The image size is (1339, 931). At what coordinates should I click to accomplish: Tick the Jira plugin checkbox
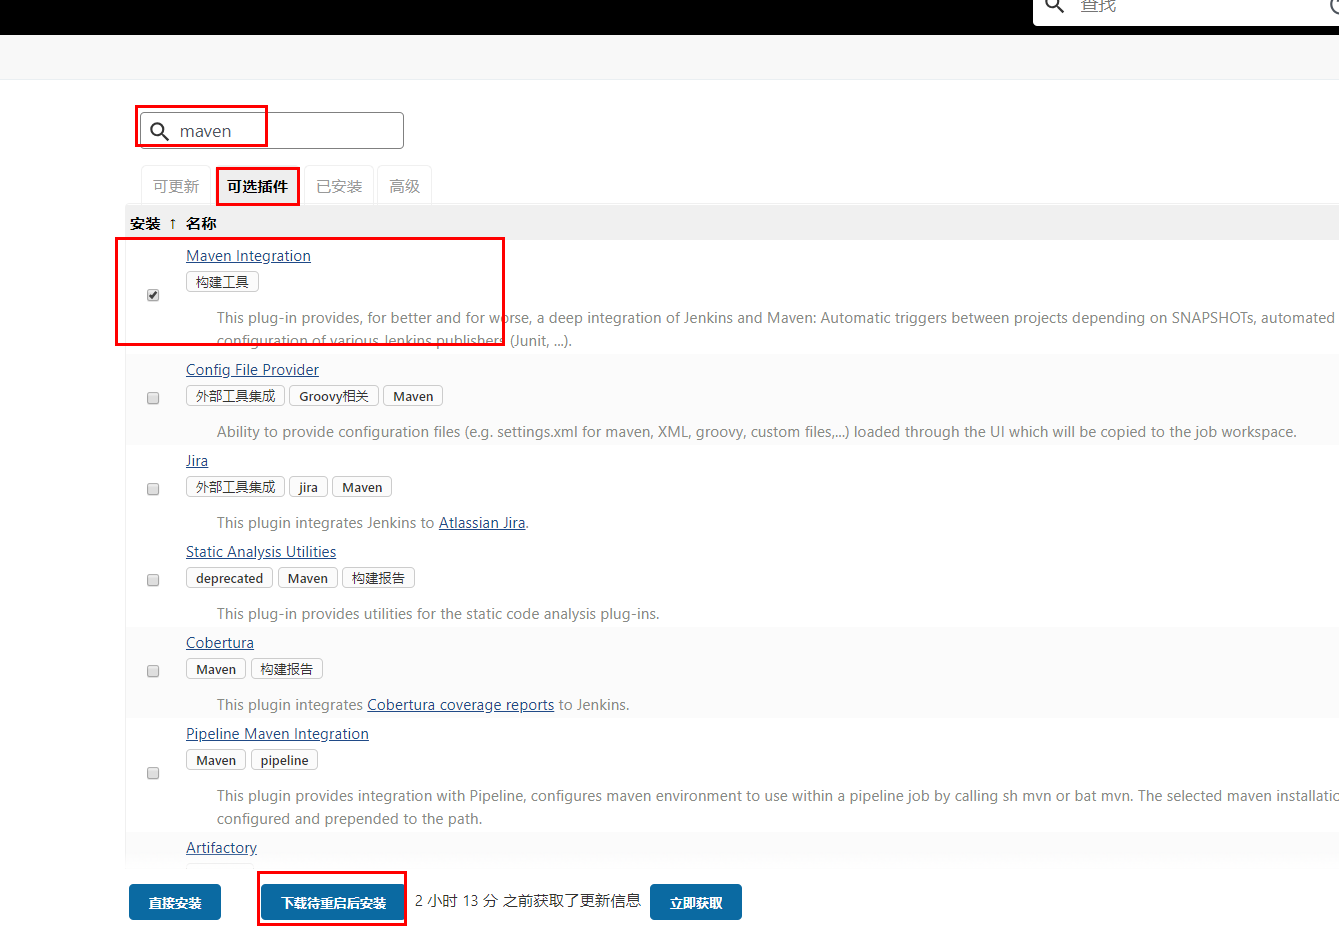click(153, 489)
